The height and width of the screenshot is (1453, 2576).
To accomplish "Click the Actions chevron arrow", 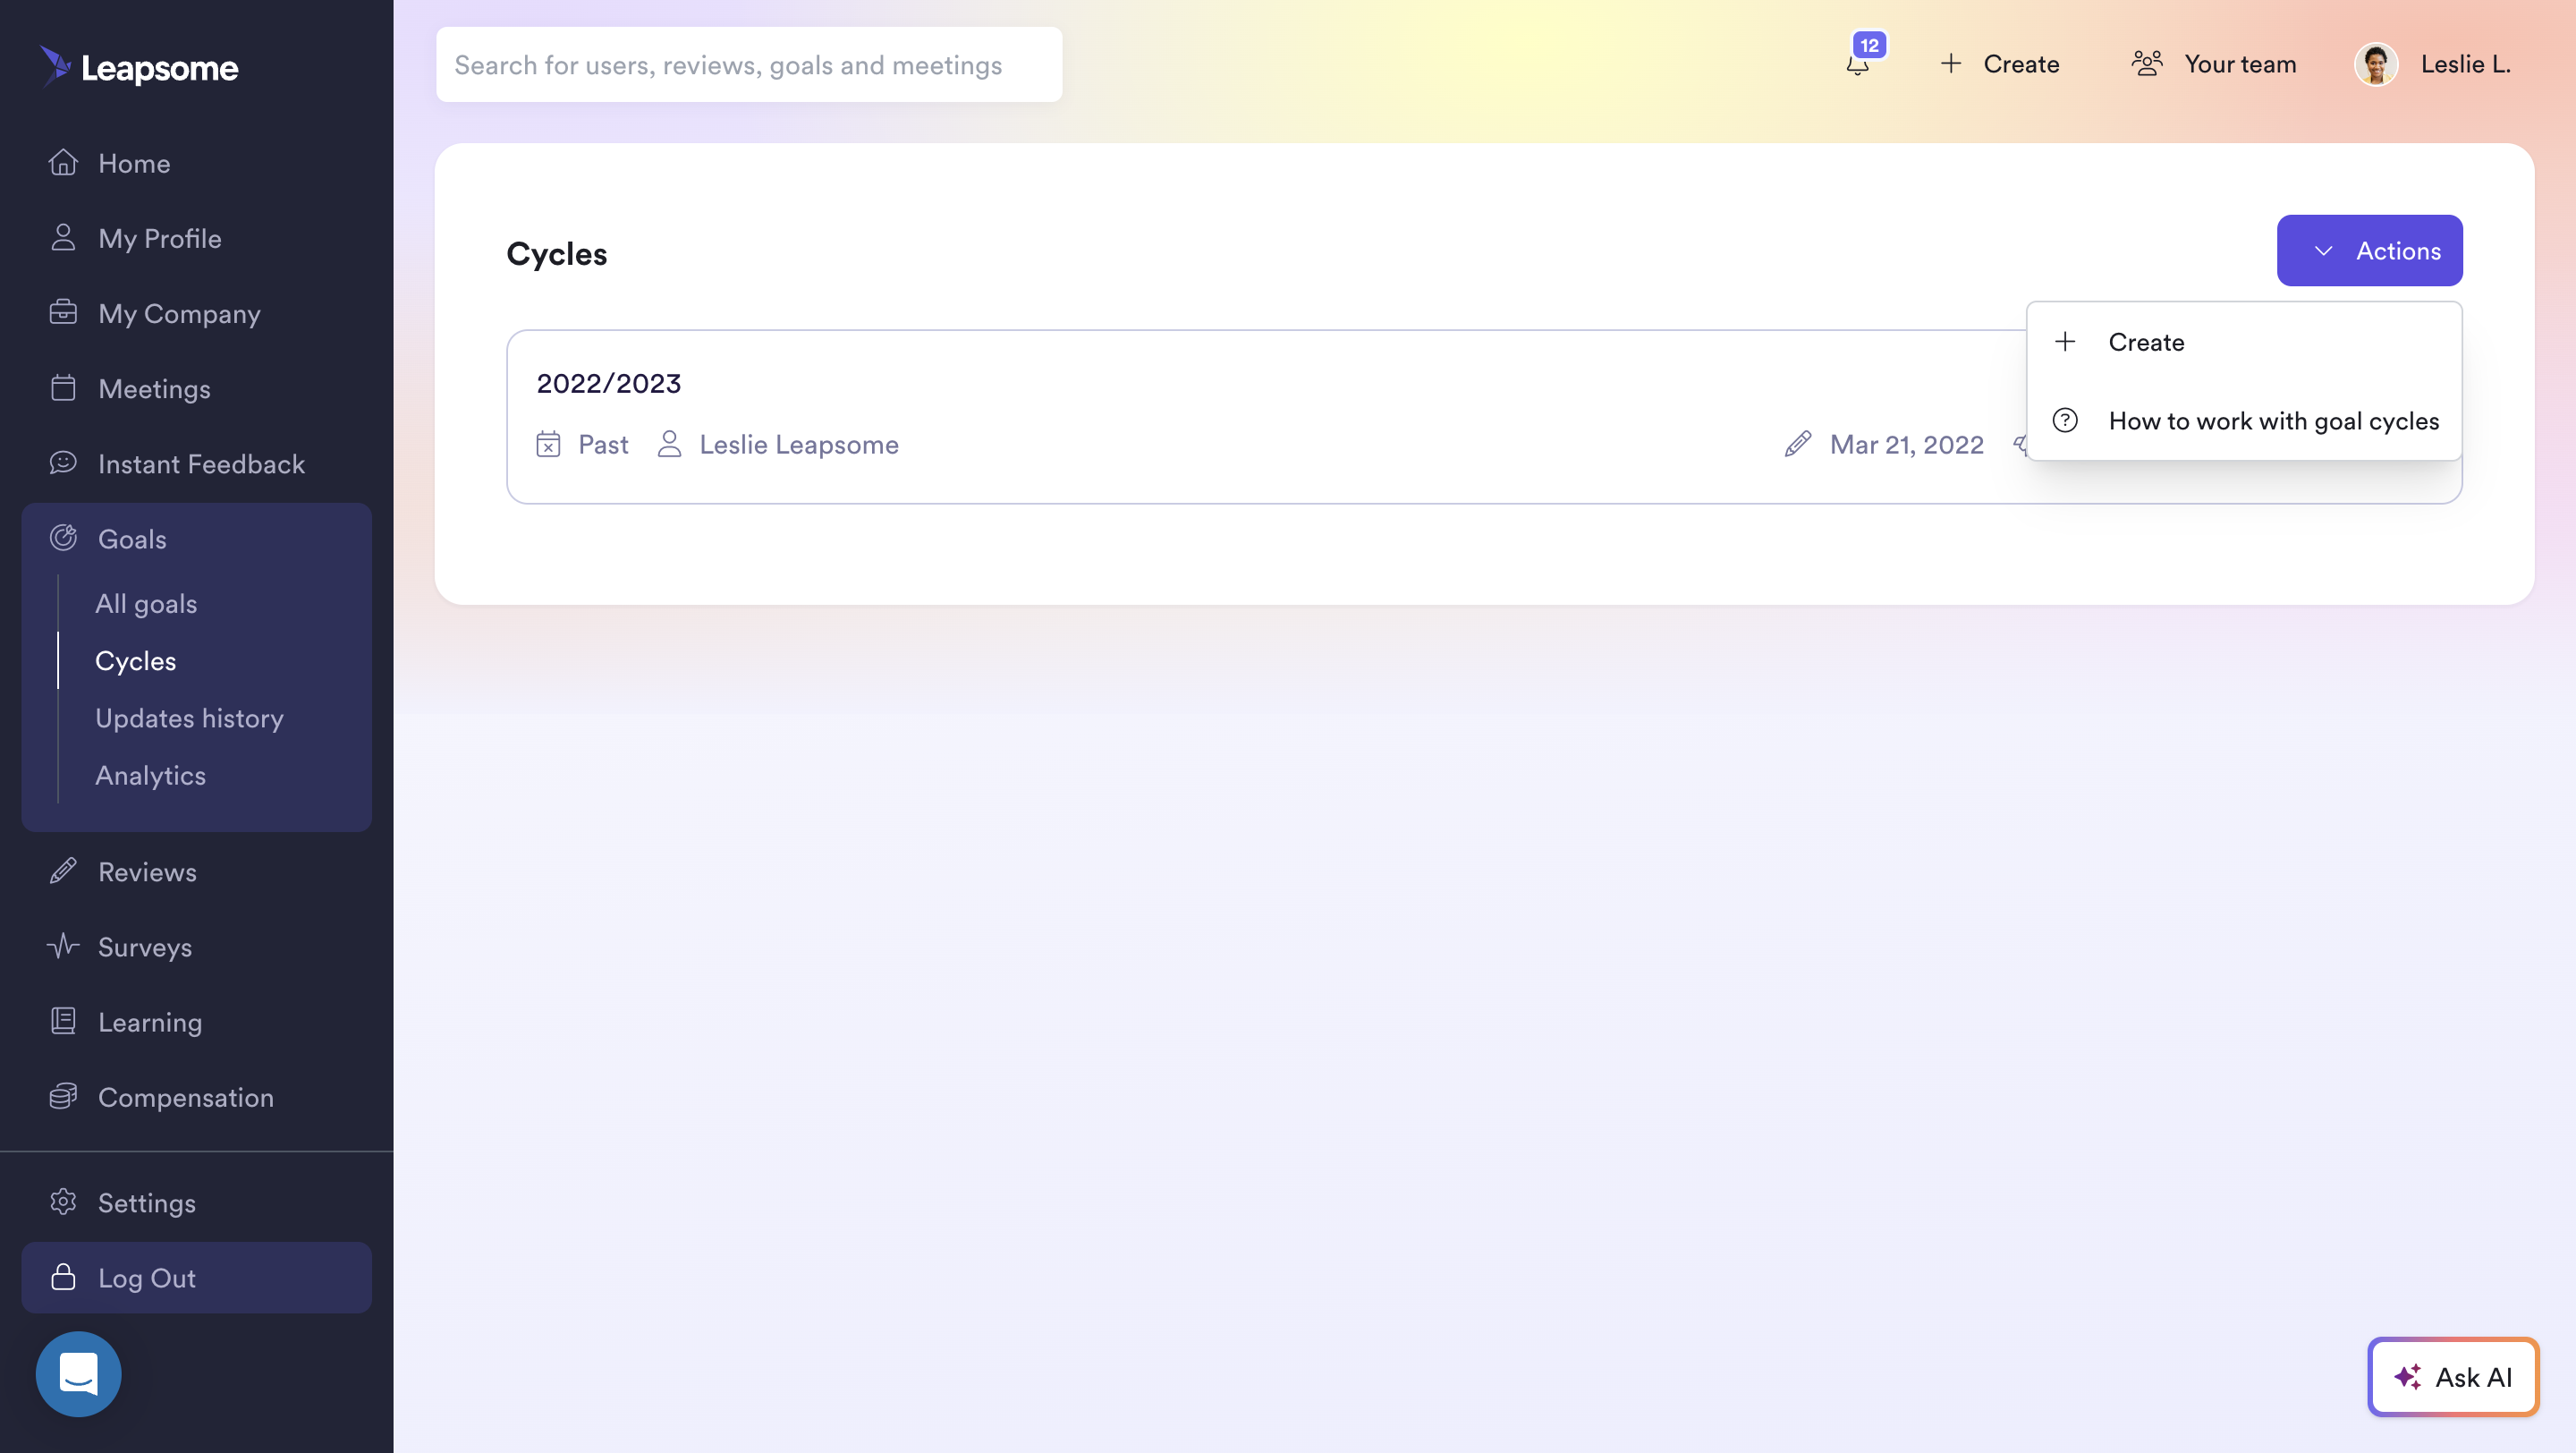I will click(x=2323, y=251).
